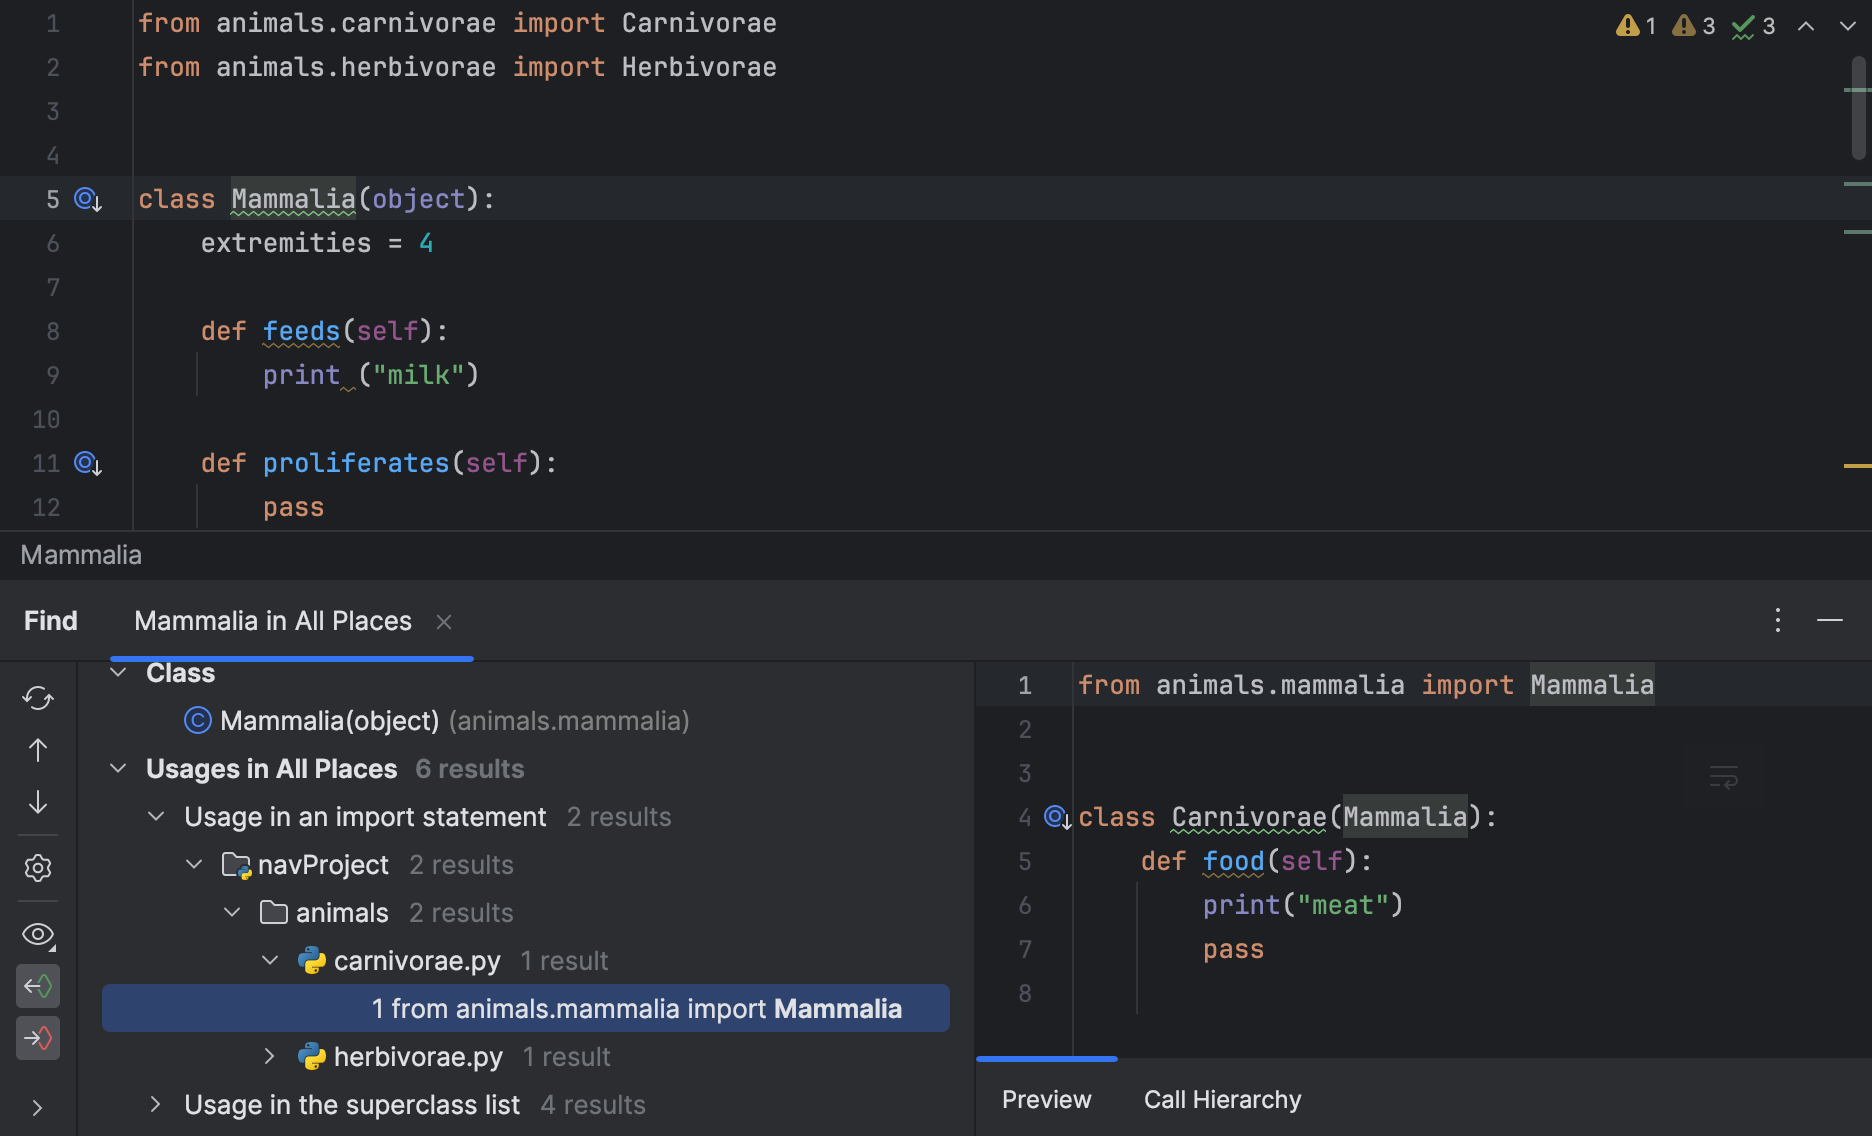Toggle the write access filter
Image resolution: width=1872 pixels, height=1136 pixels.
pos(38,1037)
